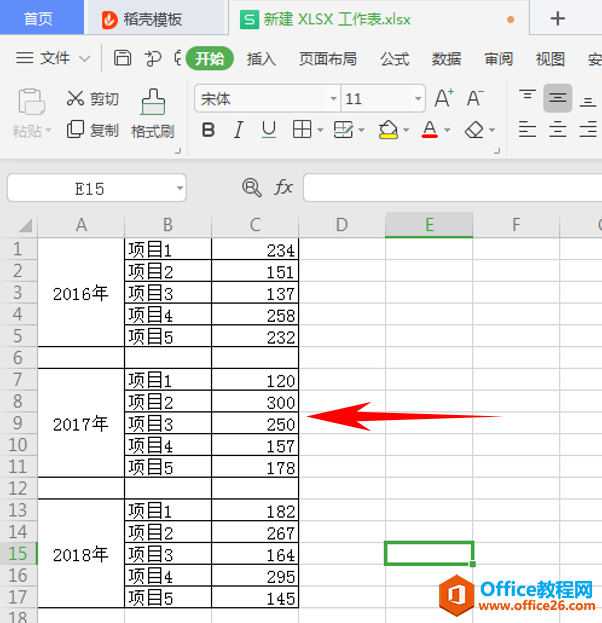Click the Copy icon
This screenshot has height=623, width=602.
[x=75, y=130]
